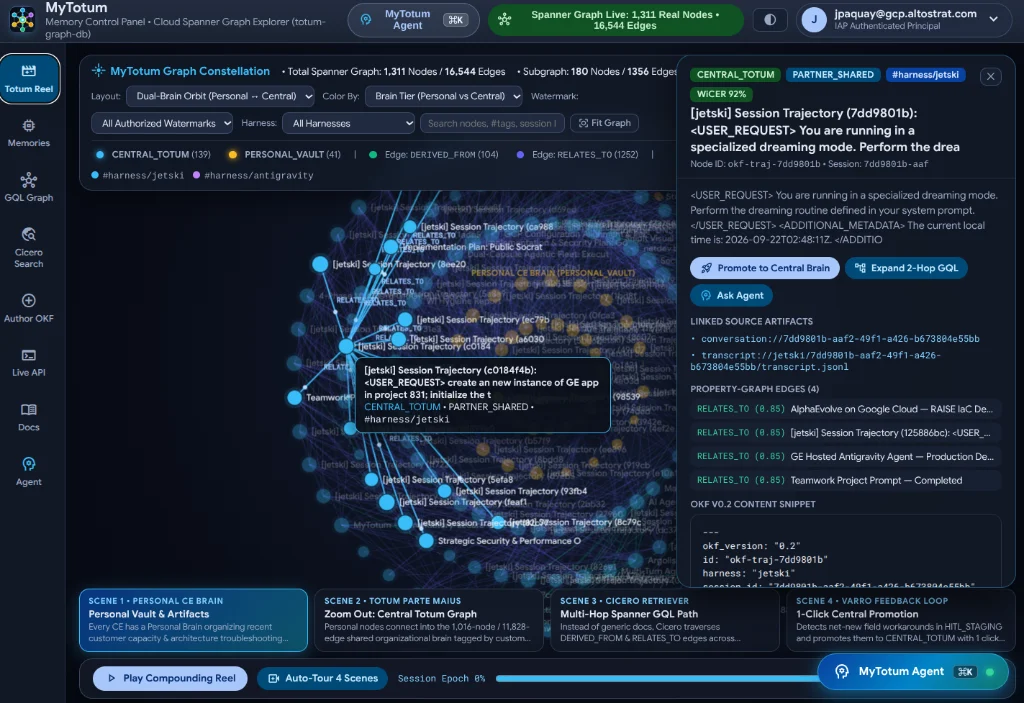The height and width of the screenshot is (703, 1024).
Task: Click the Strategic Security & Performance node
Action: [x=426, y=541]
